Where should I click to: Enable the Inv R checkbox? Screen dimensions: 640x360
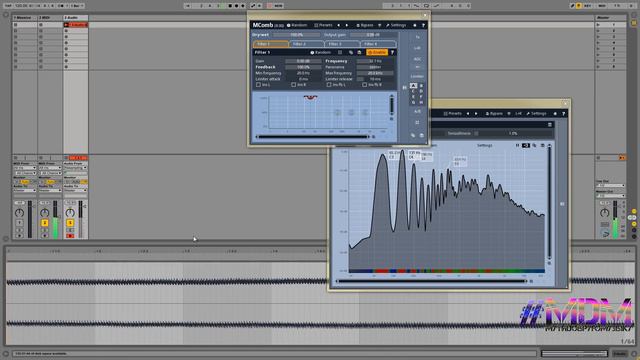(x=293, y=85)
